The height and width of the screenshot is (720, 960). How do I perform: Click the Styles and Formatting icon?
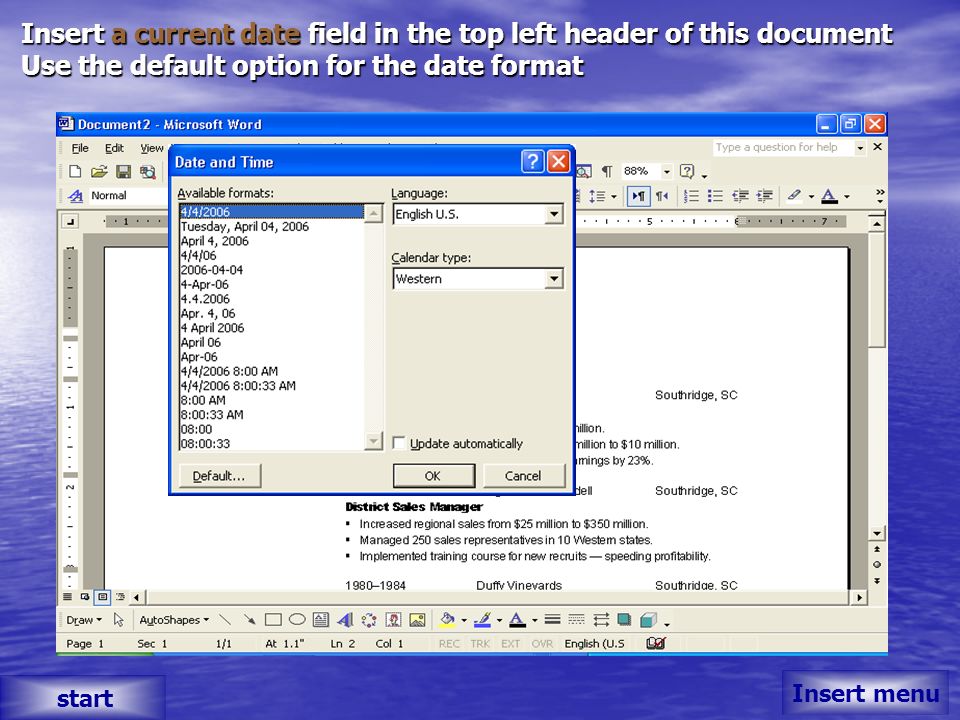coord(75,196)
